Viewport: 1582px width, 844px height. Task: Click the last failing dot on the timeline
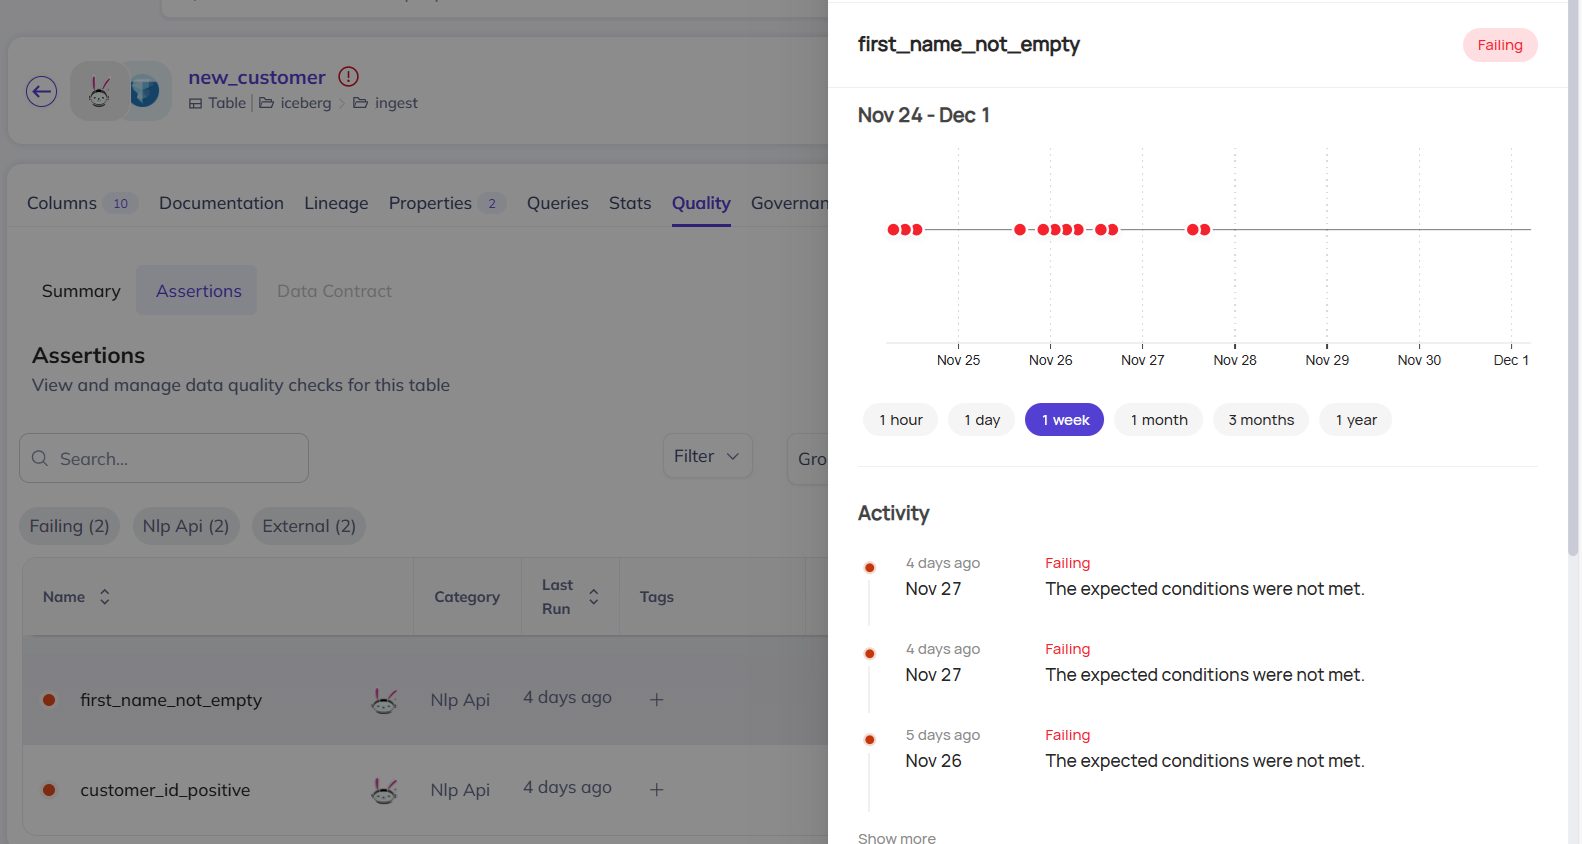click(x=1205, y=230)
